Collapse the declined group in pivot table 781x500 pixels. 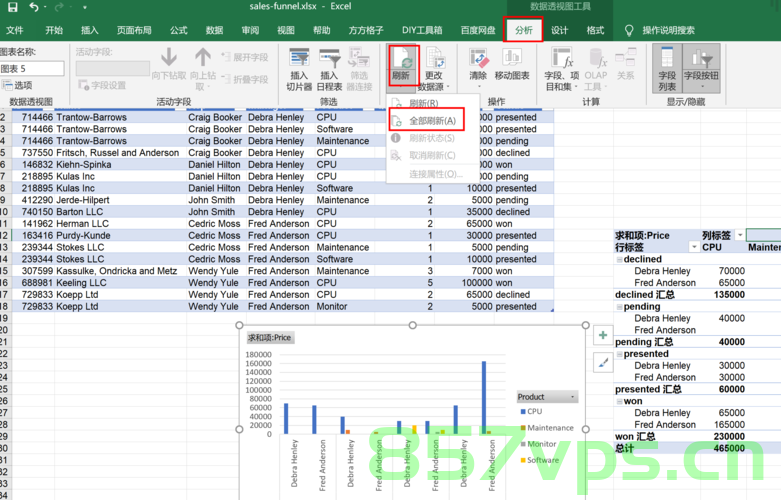pyautogui.click(x=620, y=259)
